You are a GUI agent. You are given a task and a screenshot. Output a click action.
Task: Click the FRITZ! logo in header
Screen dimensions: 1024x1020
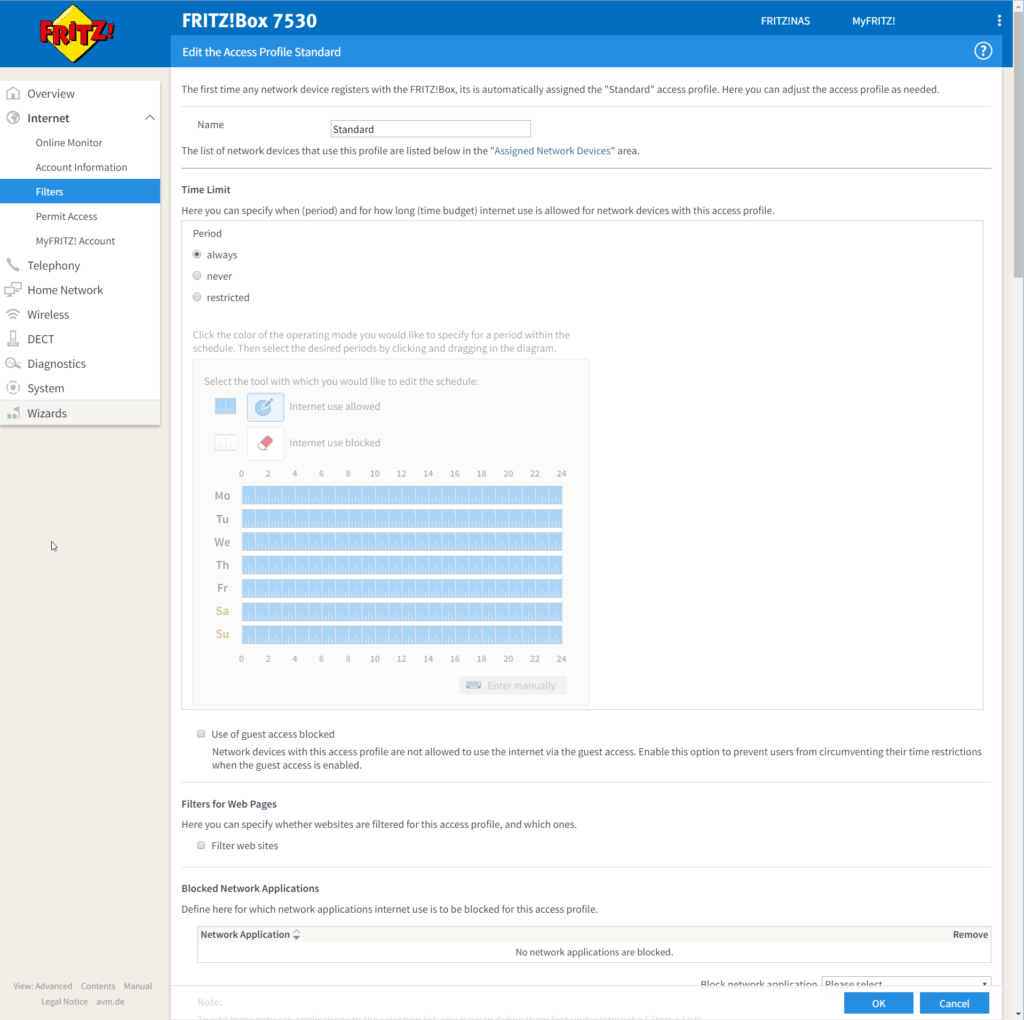pyautogui.click(x=76, y=33)
